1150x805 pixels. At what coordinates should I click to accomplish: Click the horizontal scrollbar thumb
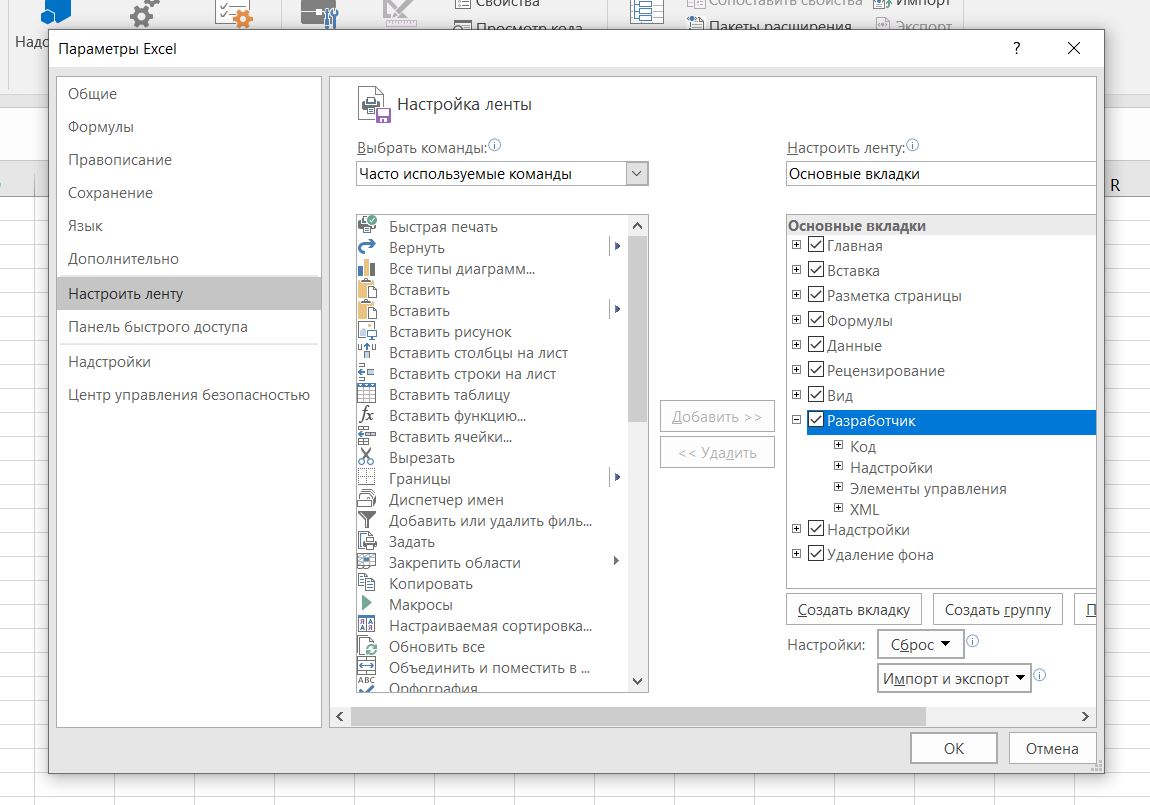coord(638,716)
